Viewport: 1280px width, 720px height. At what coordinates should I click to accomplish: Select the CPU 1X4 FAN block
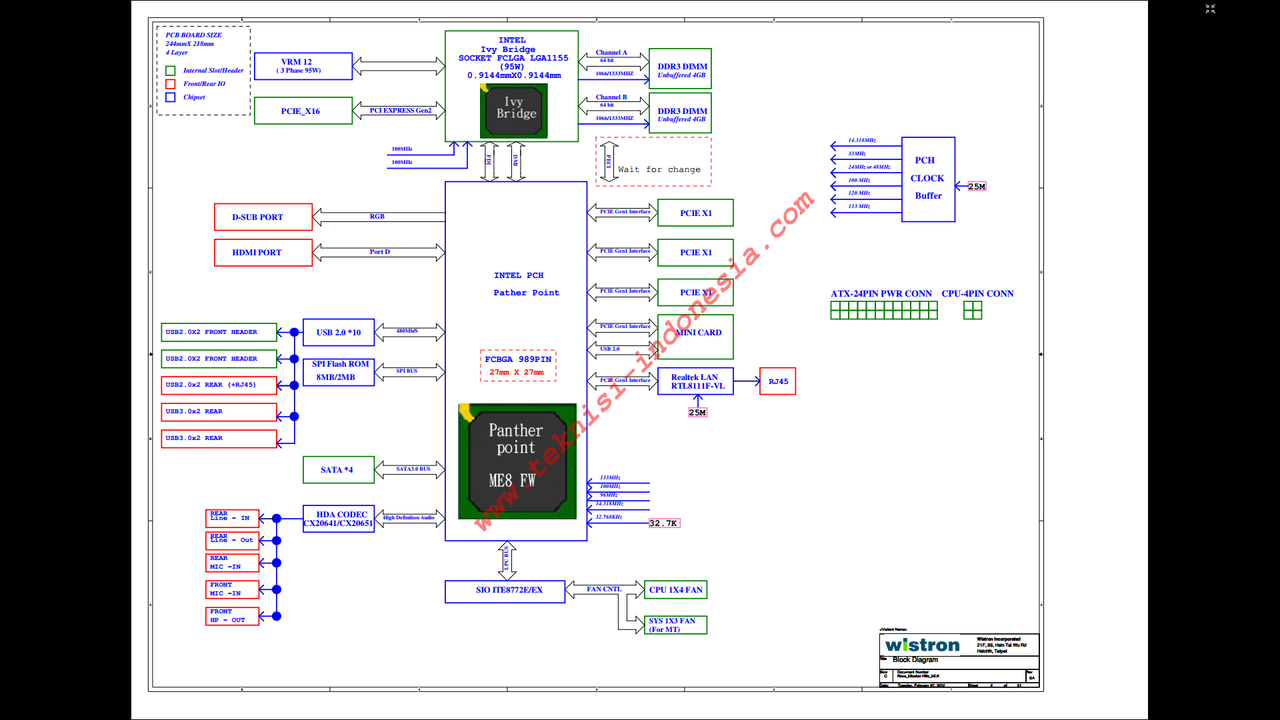tap(676, 590)
